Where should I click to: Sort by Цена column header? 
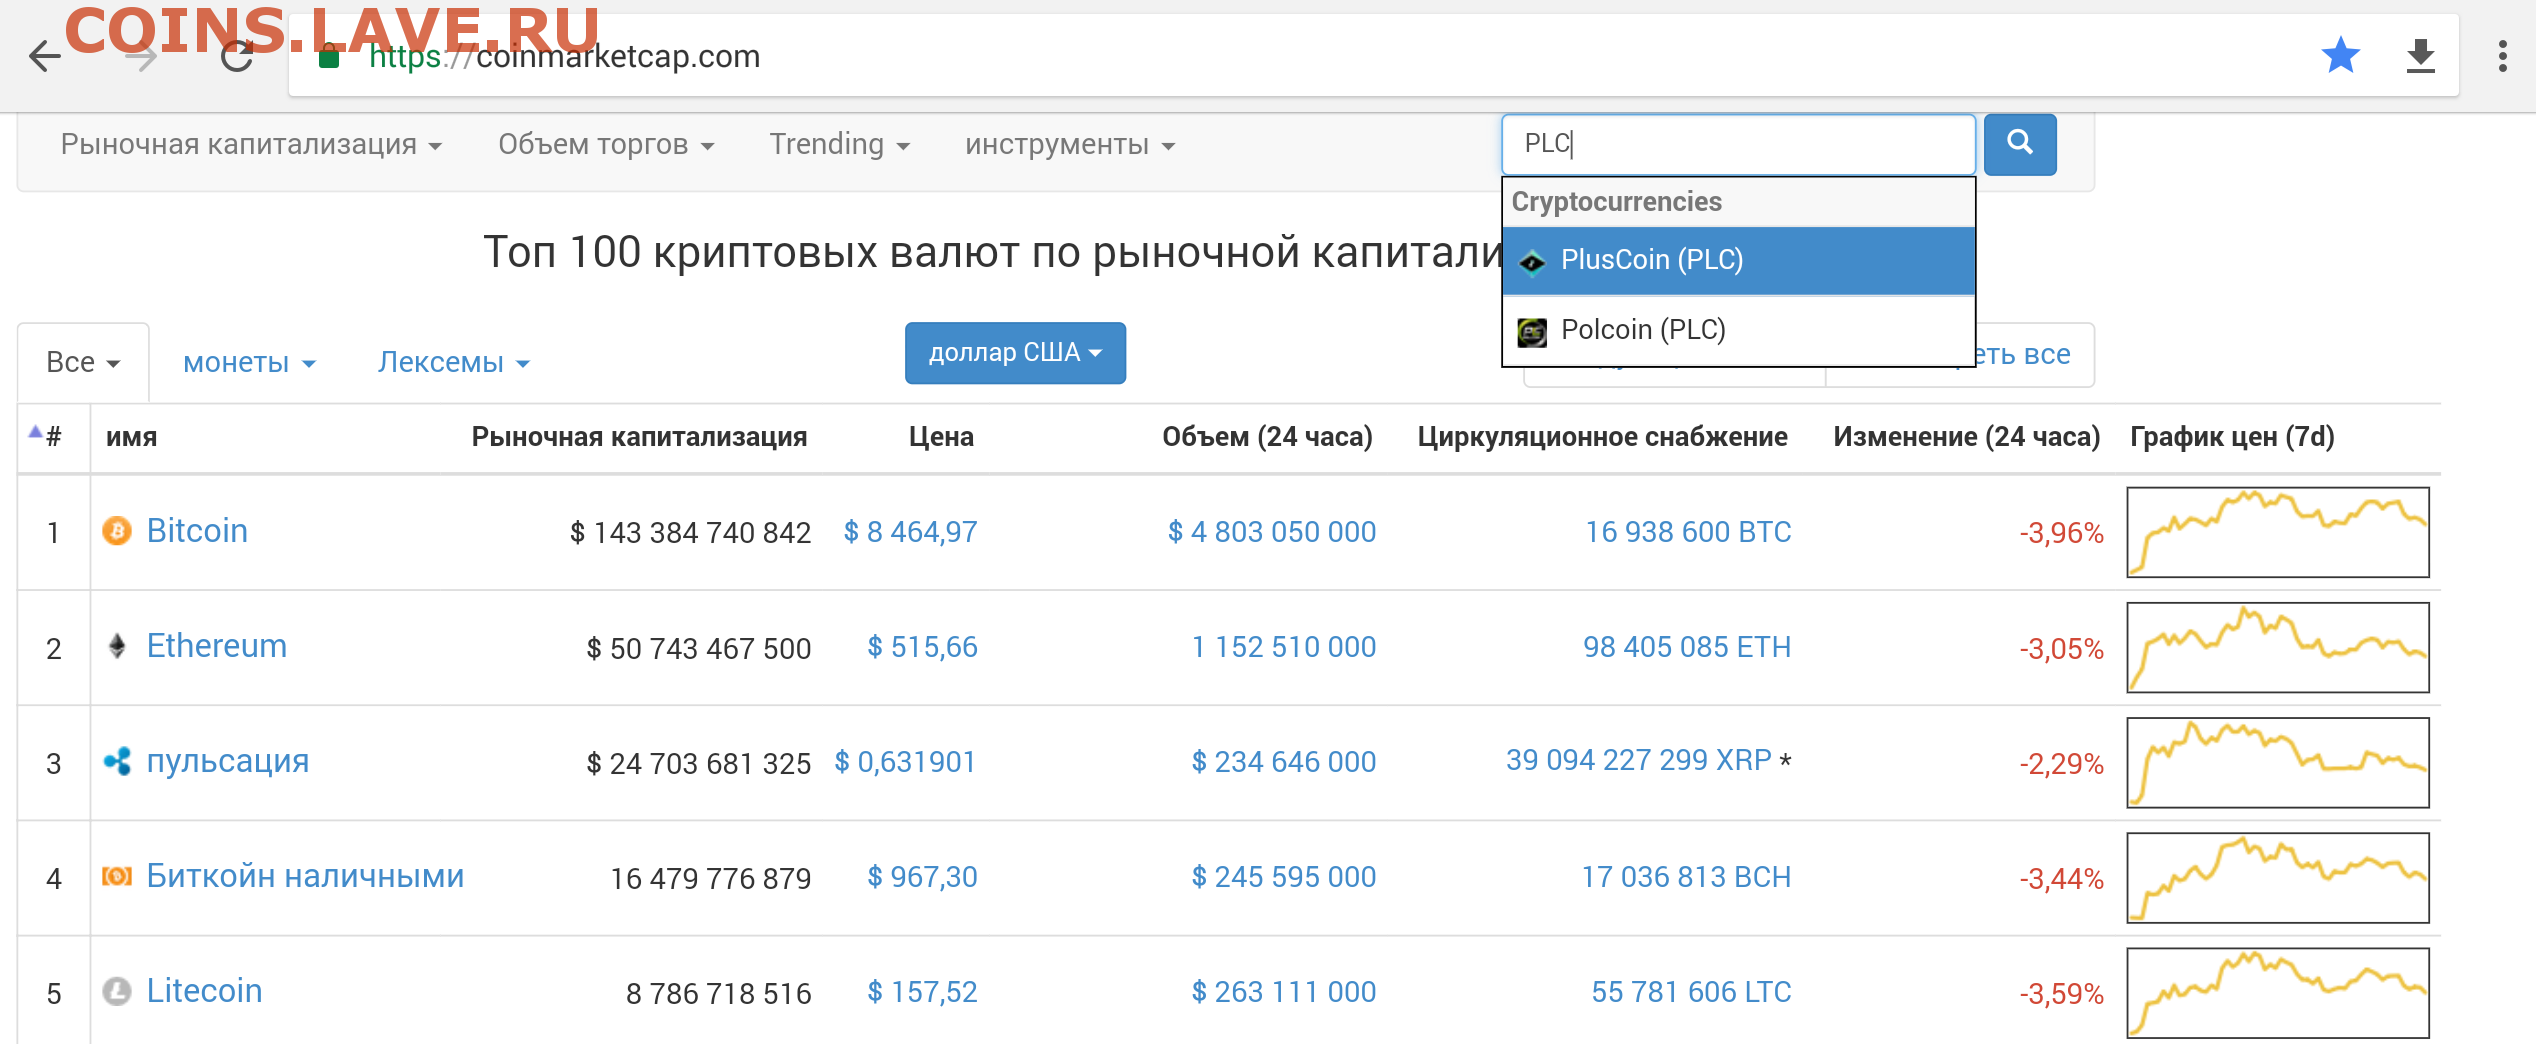coord(941,437)
